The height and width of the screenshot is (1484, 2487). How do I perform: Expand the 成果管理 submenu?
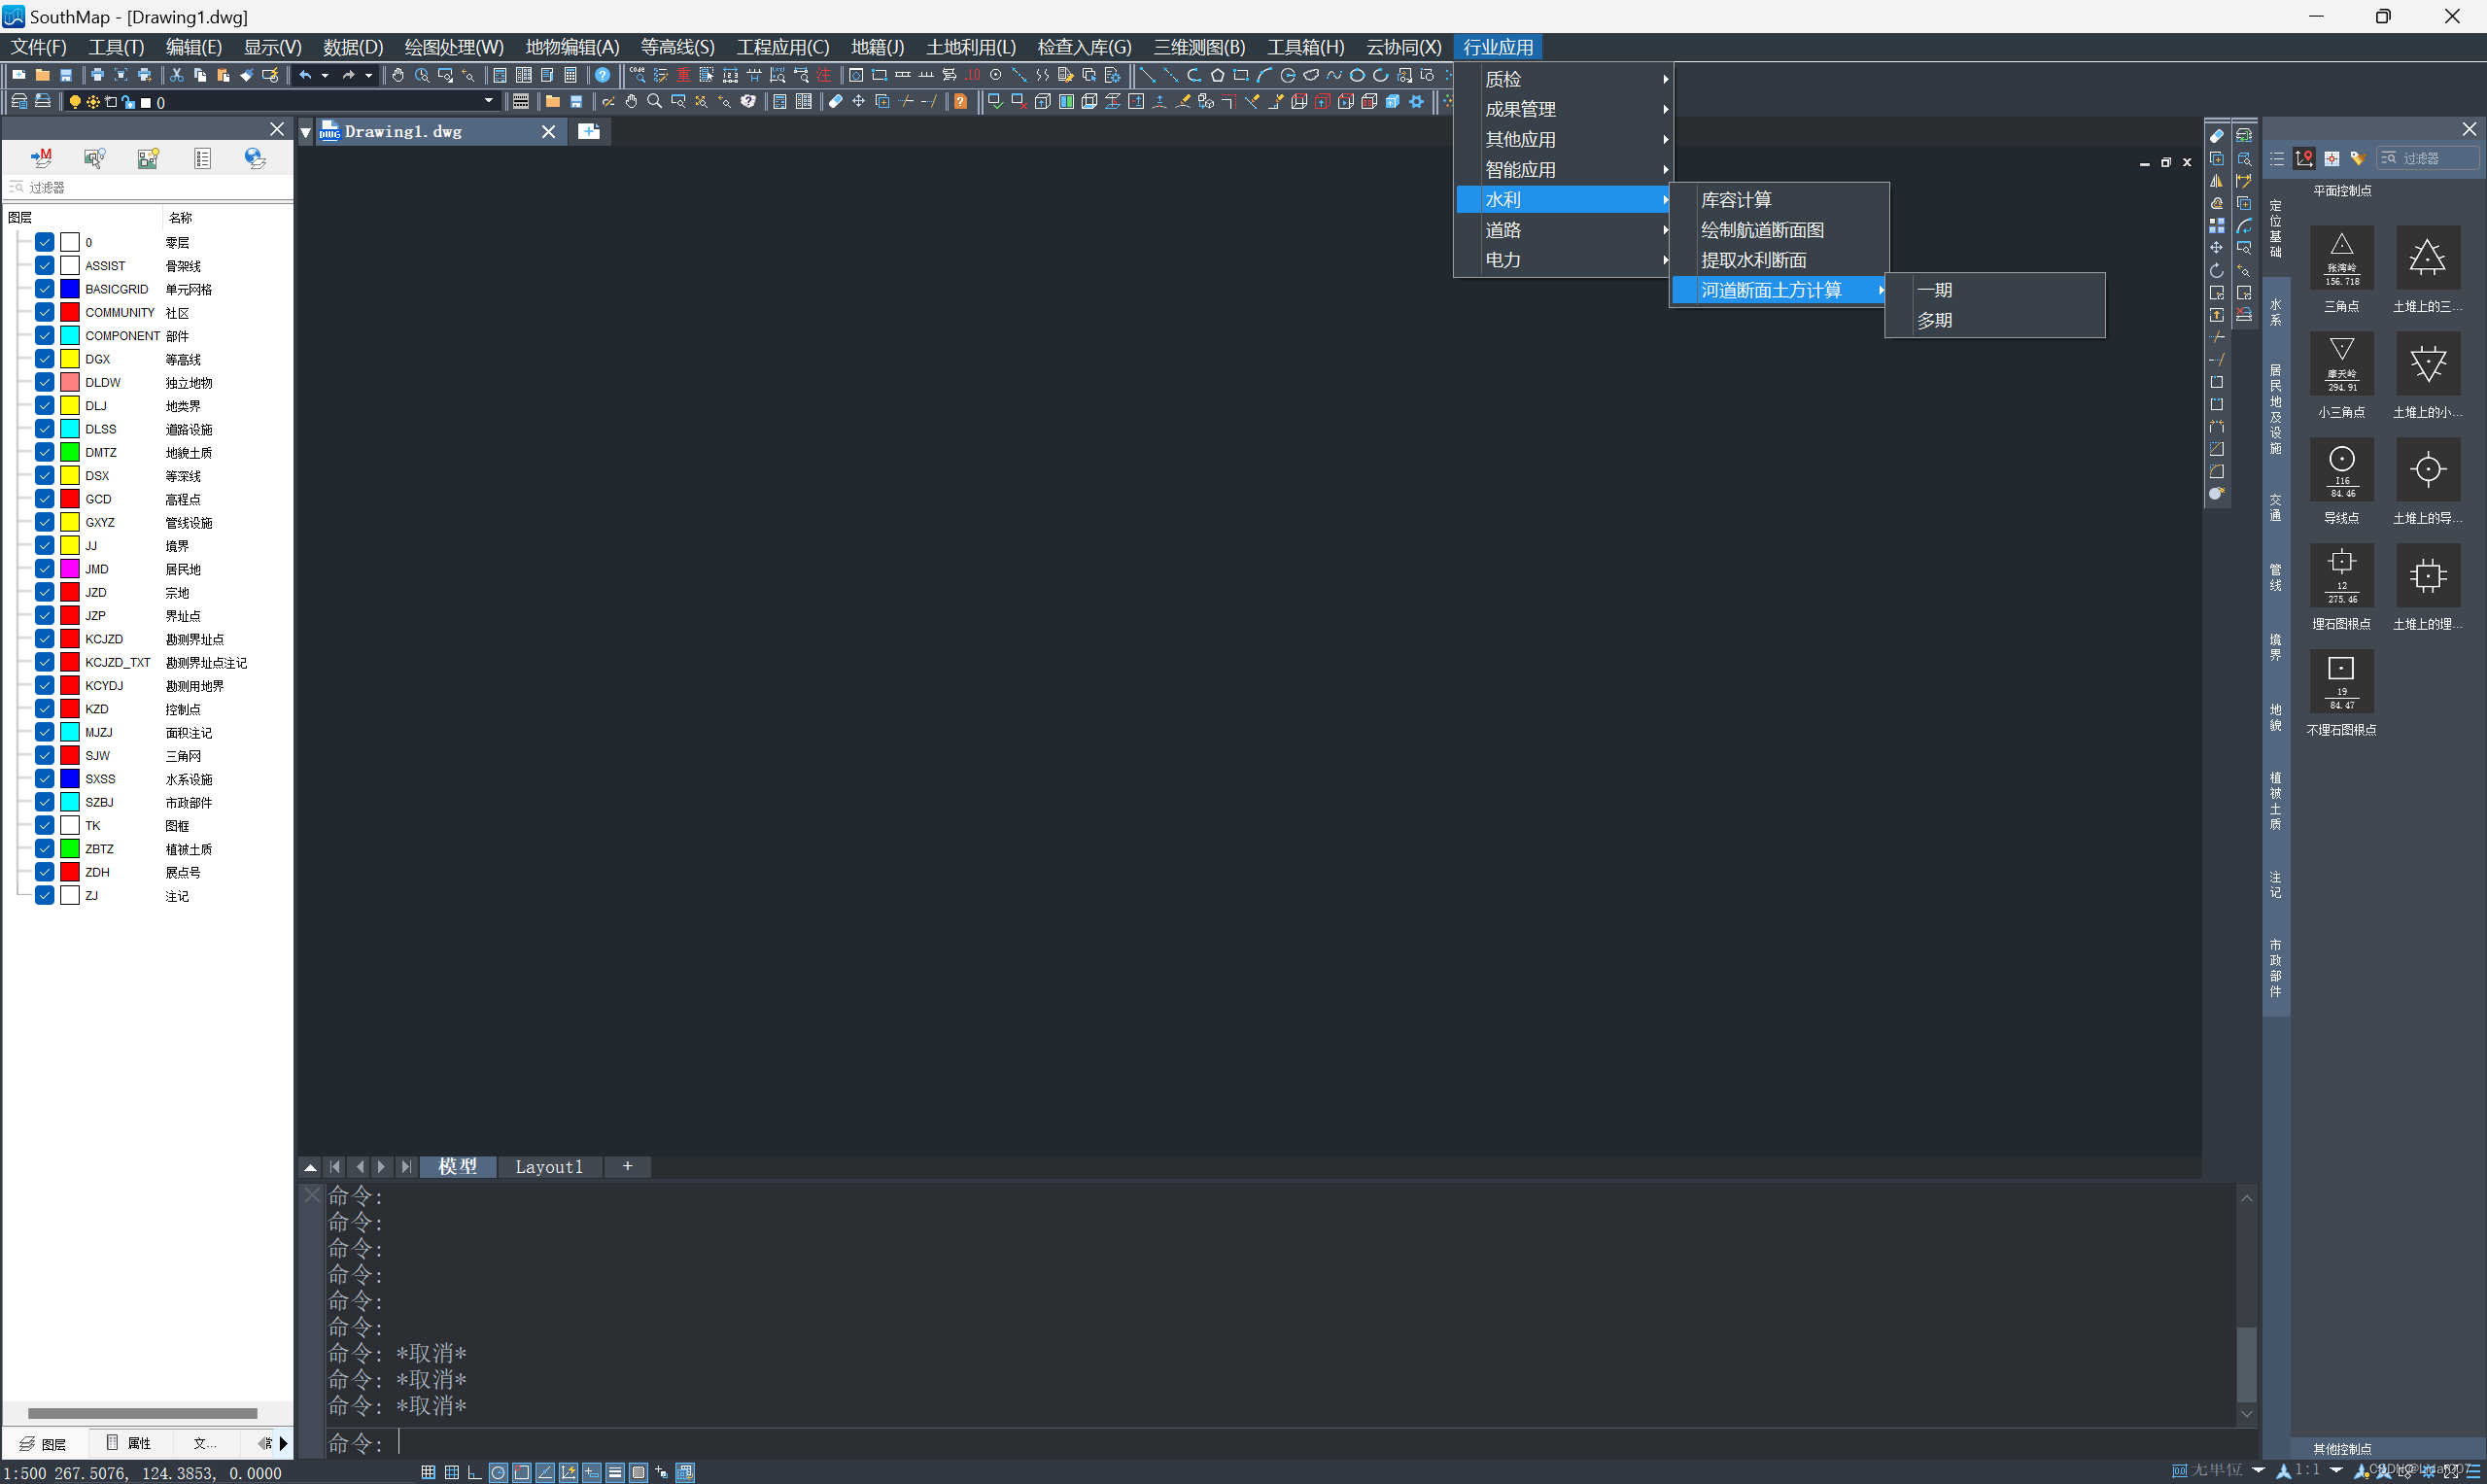(x=1563, y=109)
